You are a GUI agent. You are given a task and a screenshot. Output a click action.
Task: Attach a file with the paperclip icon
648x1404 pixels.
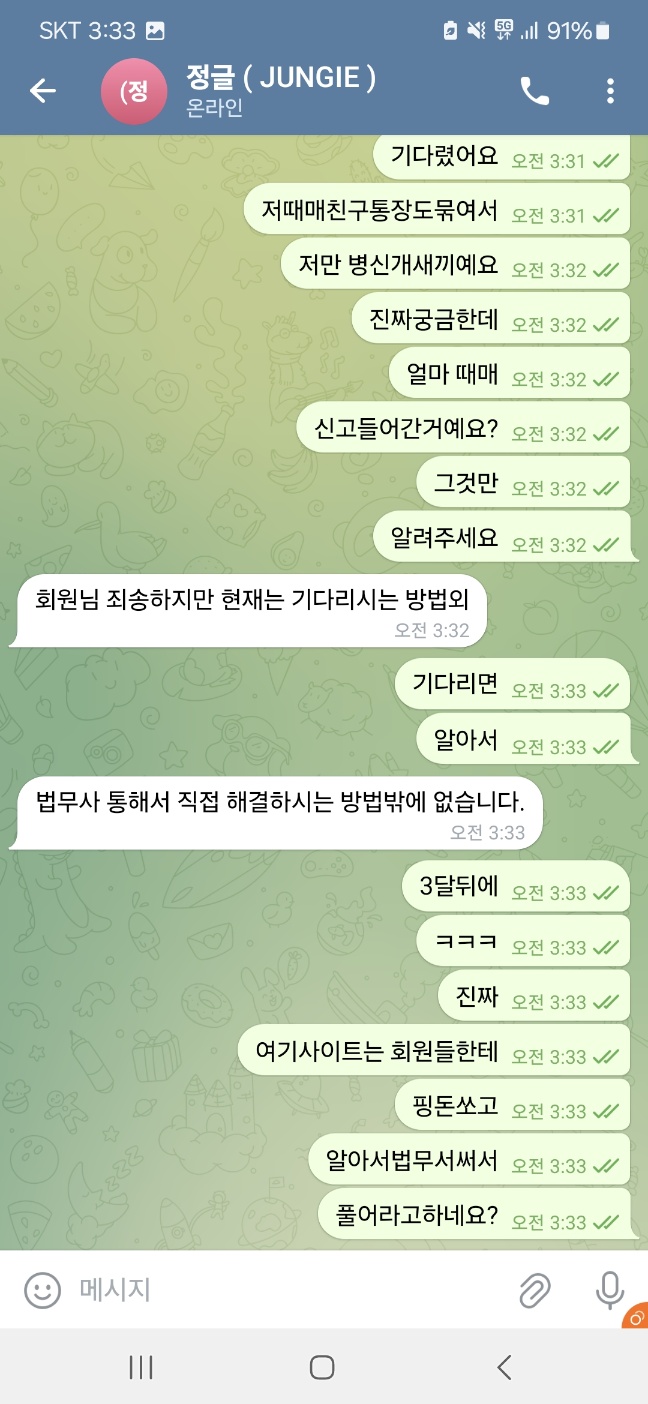535,1290
